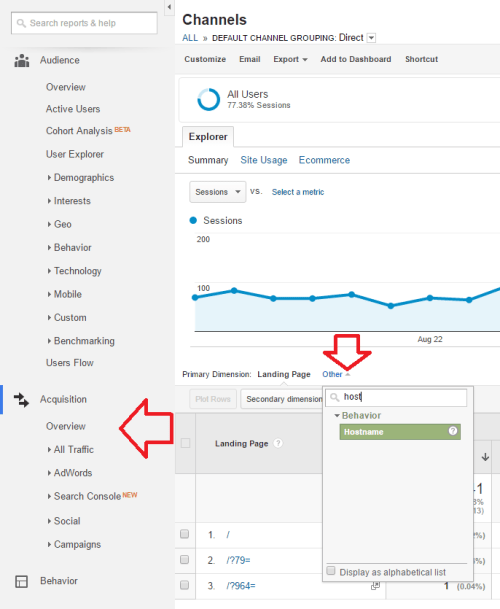Click help icon next to Hostname
Viewport: 500px width, 609px height.
point(453,431)
